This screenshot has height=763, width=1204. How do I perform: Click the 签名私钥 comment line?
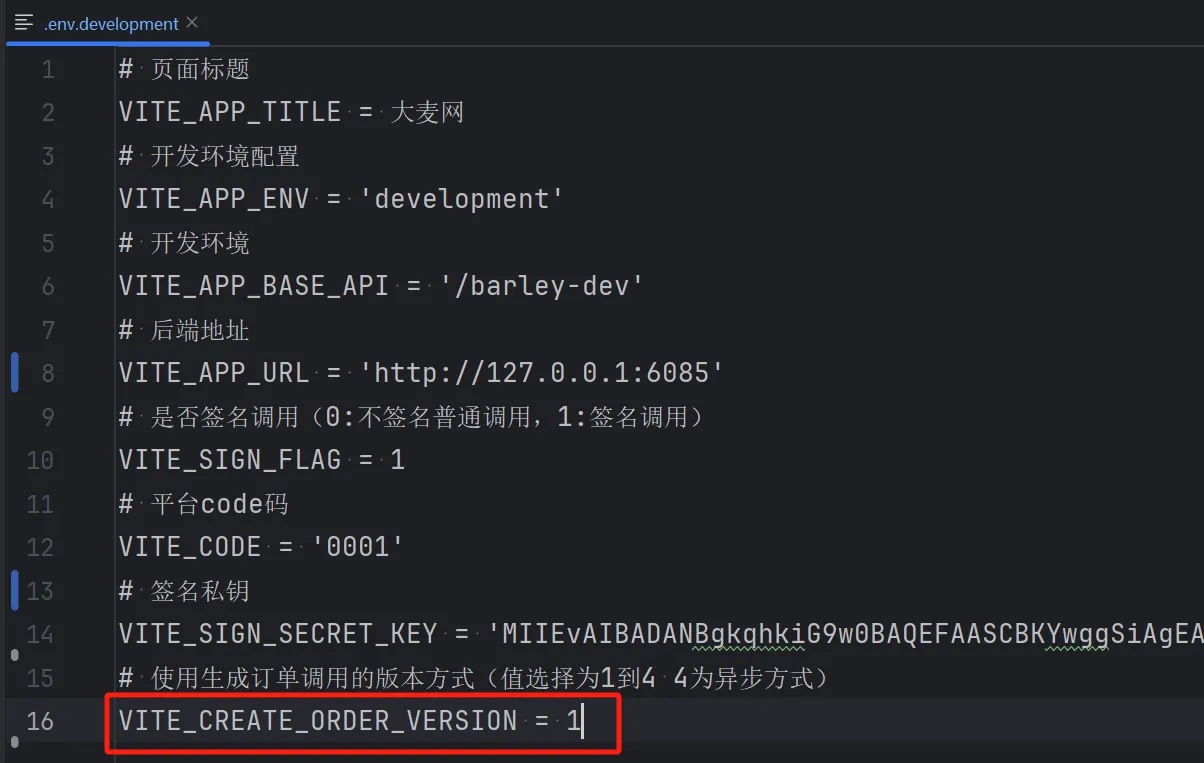tap(199, 591)
